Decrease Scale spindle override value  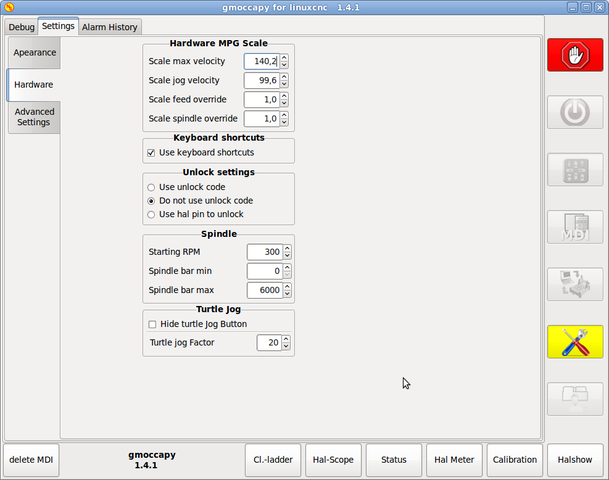click(284, 122)
